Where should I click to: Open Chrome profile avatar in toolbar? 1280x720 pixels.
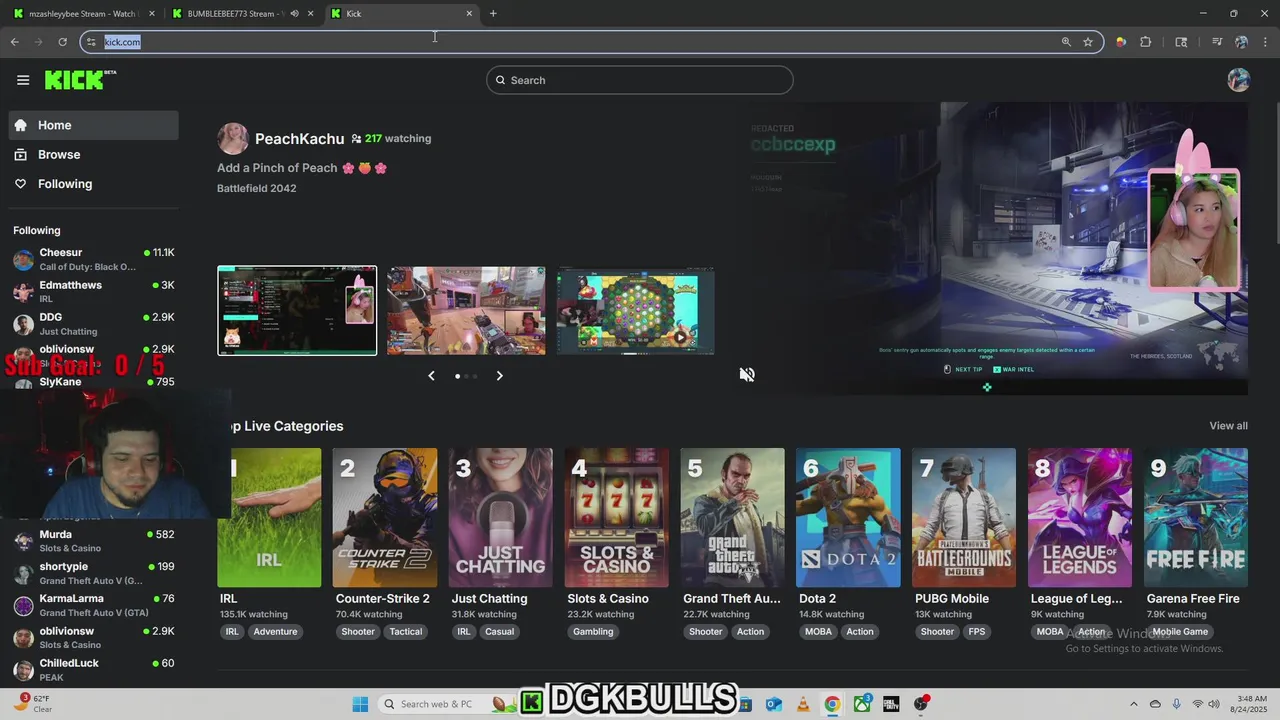coord(1241,42)
